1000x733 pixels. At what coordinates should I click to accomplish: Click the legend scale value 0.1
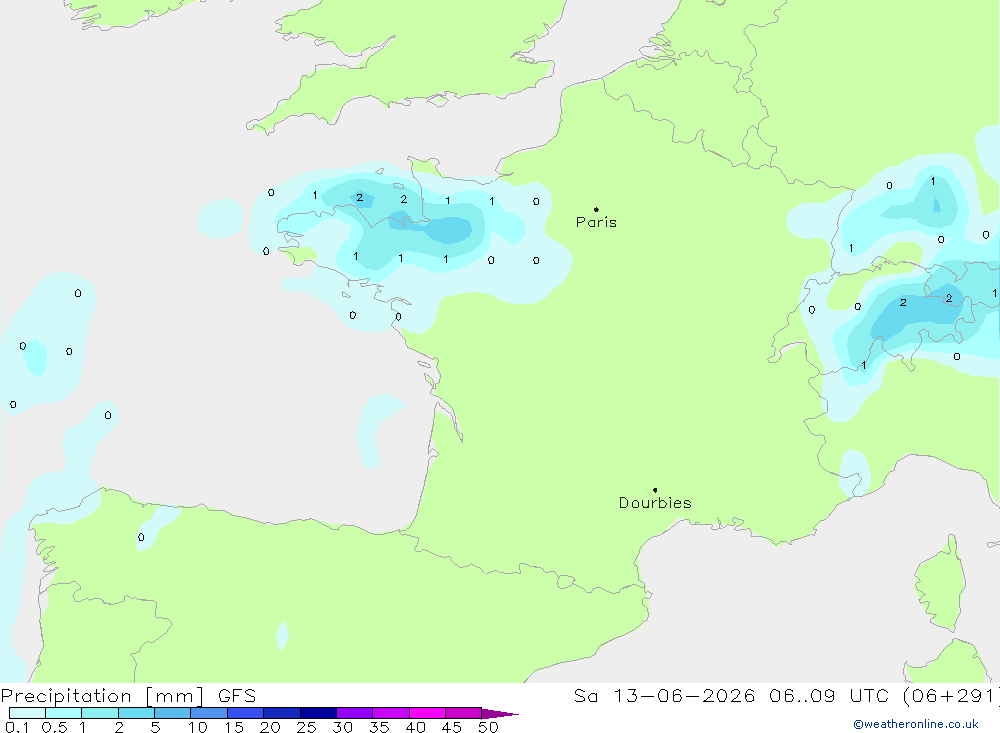pos(17,727)
